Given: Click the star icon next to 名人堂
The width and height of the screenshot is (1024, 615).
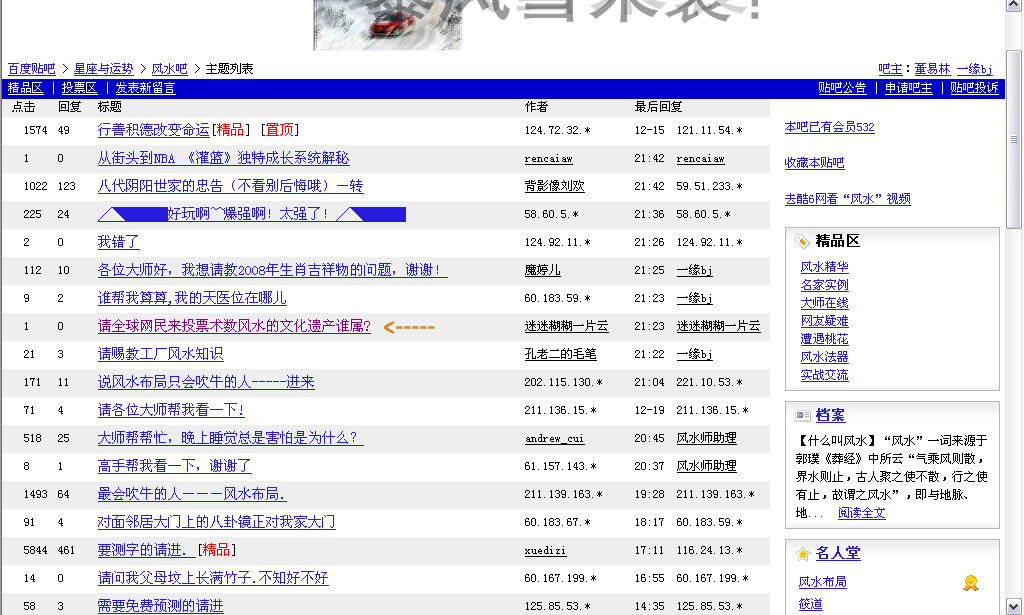Looking at the screenshot, I should (802, 553).
